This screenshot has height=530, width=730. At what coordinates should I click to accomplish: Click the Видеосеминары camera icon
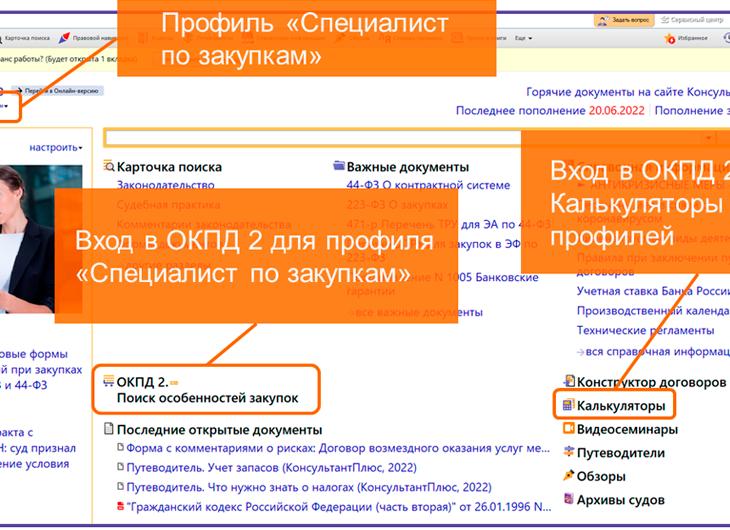[568, 428]
